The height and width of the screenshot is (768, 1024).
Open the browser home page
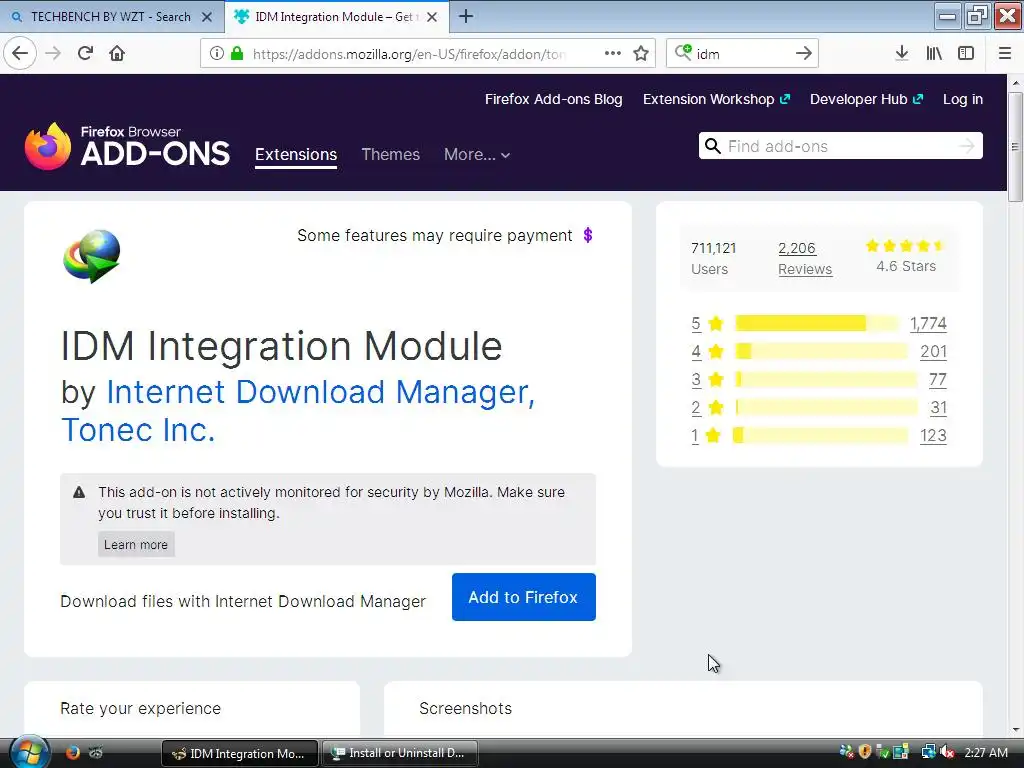(117, 53)
